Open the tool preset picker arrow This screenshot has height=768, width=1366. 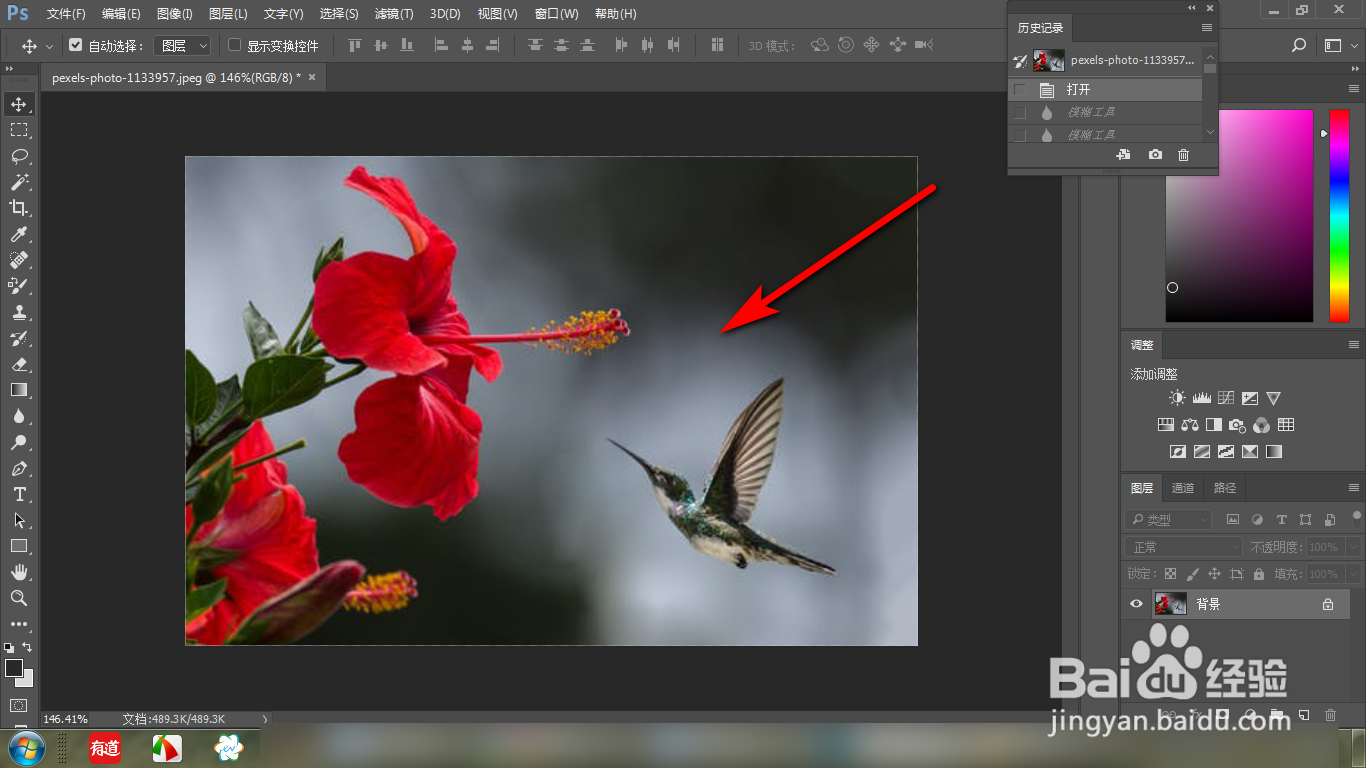pyautogui.click(x=49, y=46)
